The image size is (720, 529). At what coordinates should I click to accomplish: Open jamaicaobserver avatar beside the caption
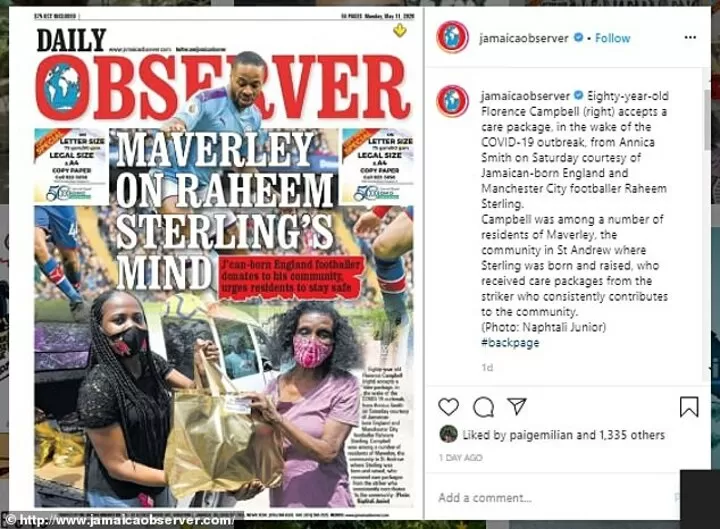click(x=452, y=101)
